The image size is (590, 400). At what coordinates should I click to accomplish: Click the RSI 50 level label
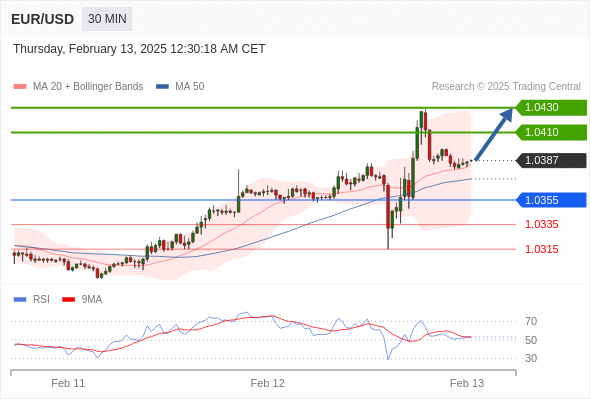tap(531, 340)
